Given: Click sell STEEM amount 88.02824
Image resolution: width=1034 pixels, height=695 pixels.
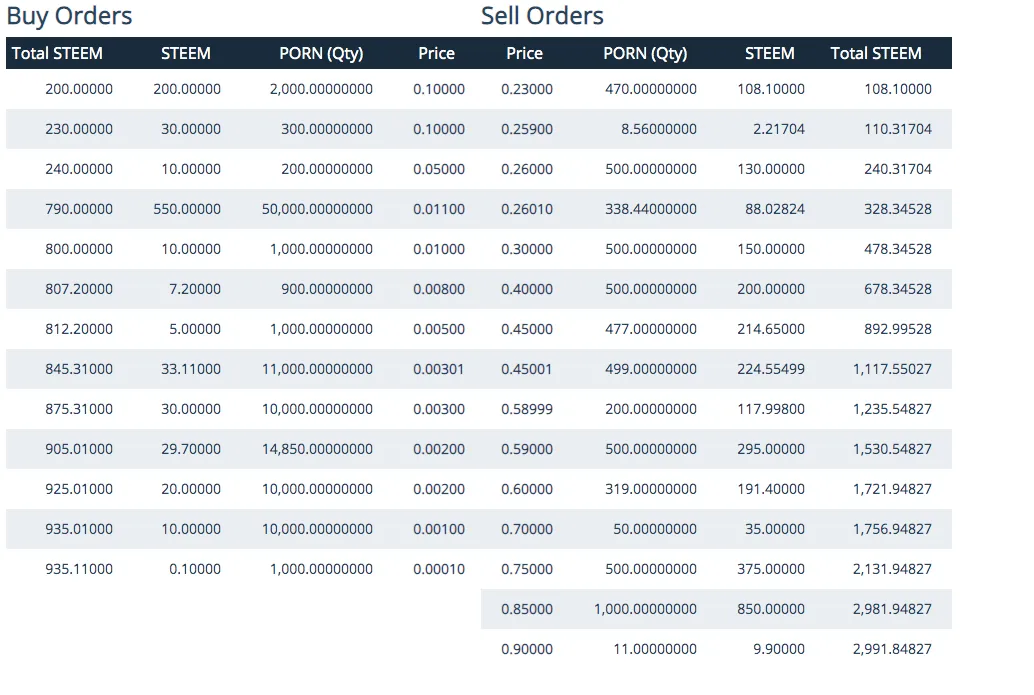Looking at the screenshot, I should tap(775, 209).
